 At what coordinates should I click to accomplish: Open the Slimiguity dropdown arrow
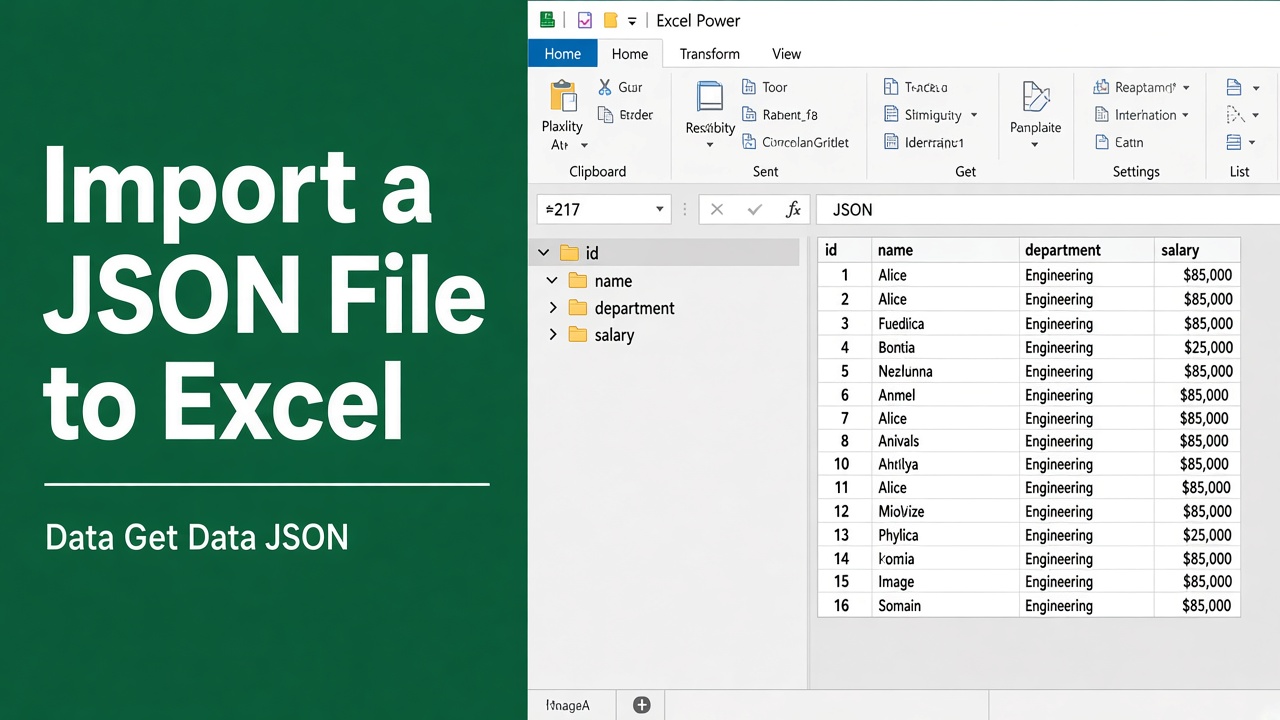click(x=974, y=116)
